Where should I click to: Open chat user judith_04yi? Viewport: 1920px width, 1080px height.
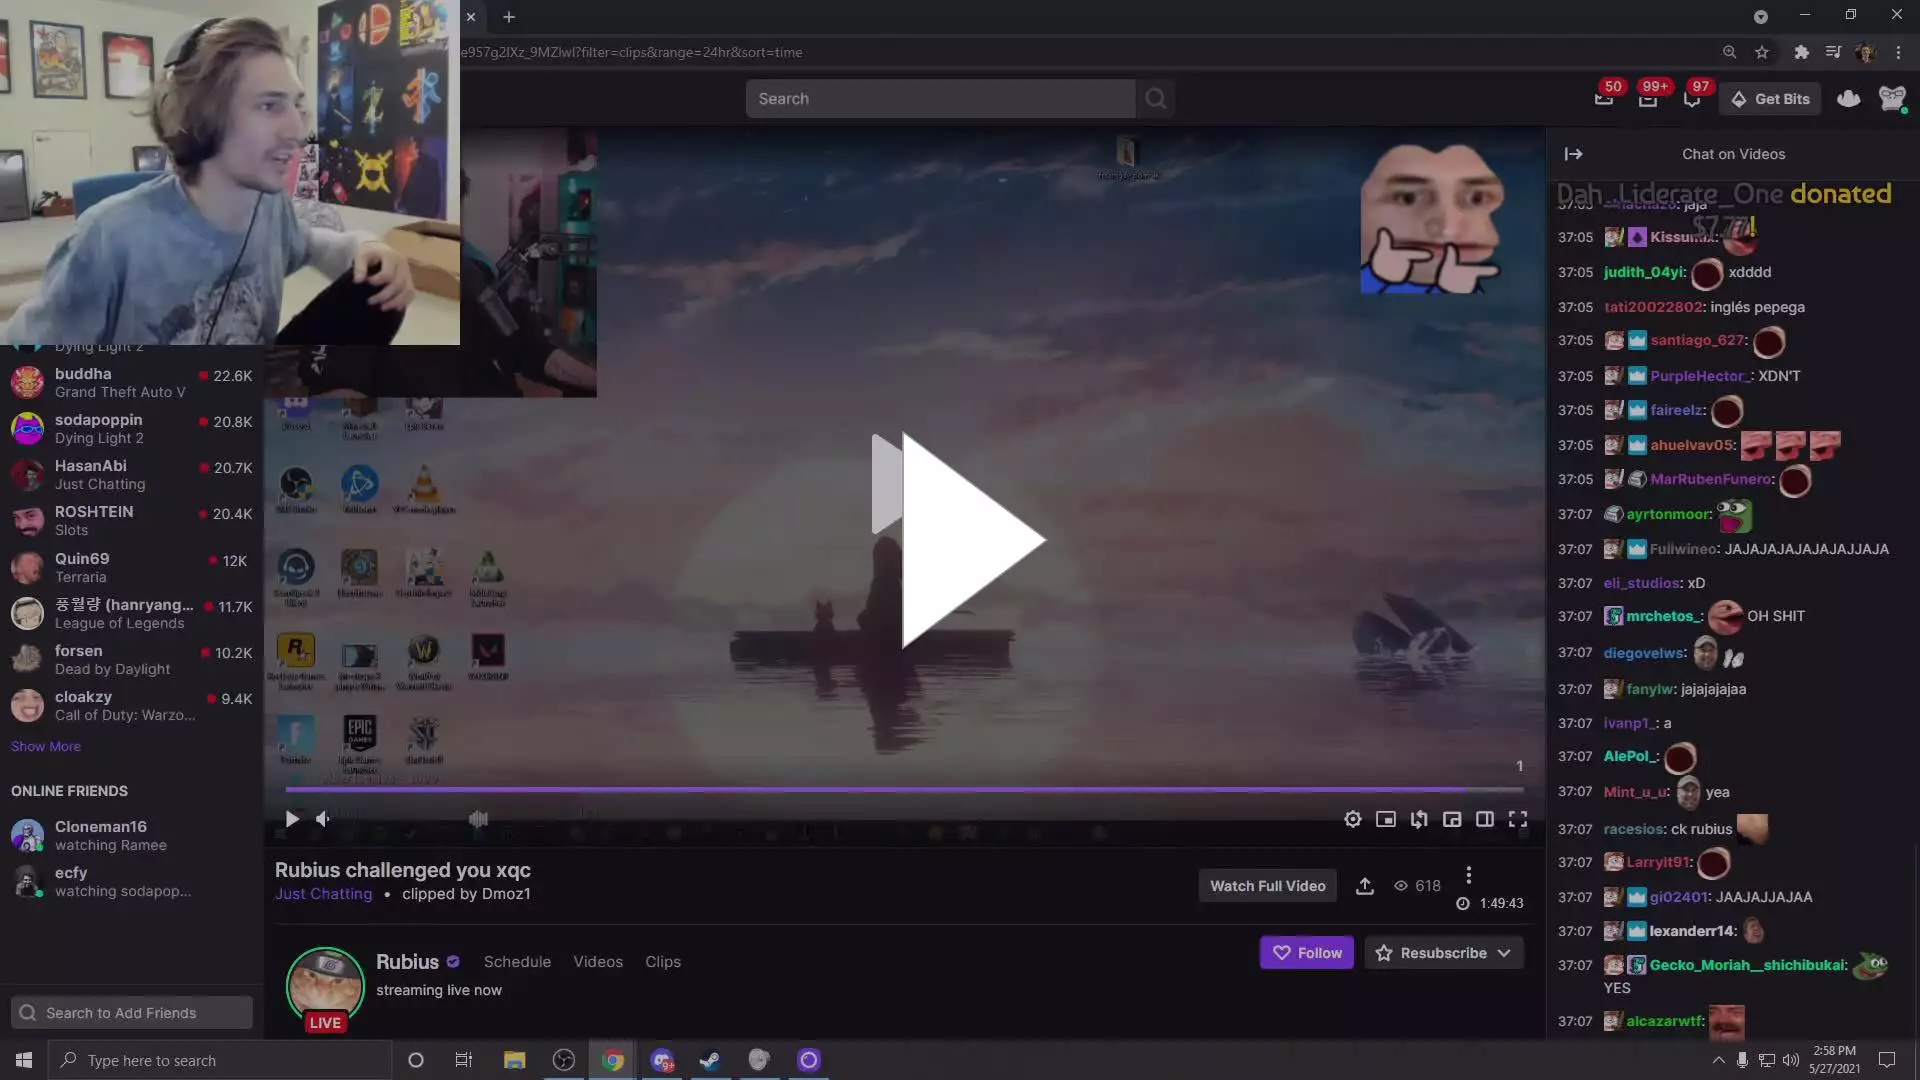pyautogui.click(x=1644, y=272)
